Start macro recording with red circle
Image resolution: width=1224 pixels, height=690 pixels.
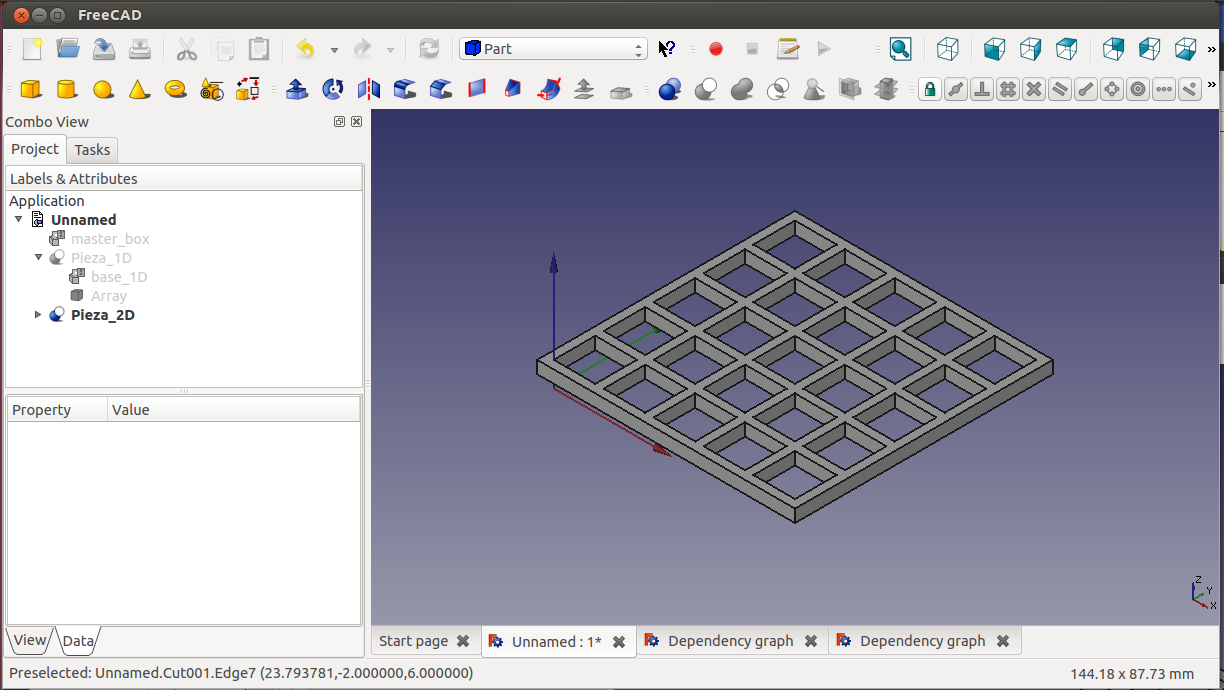[716, 49]
